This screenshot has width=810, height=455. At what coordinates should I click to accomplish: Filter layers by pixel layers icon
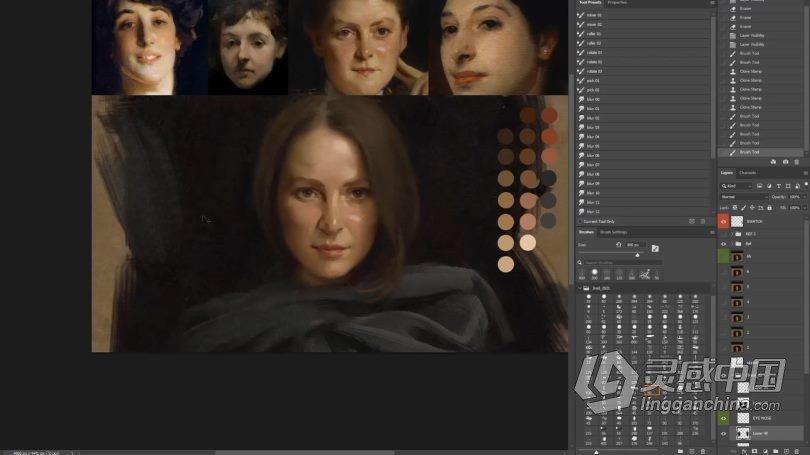point(759,186)
